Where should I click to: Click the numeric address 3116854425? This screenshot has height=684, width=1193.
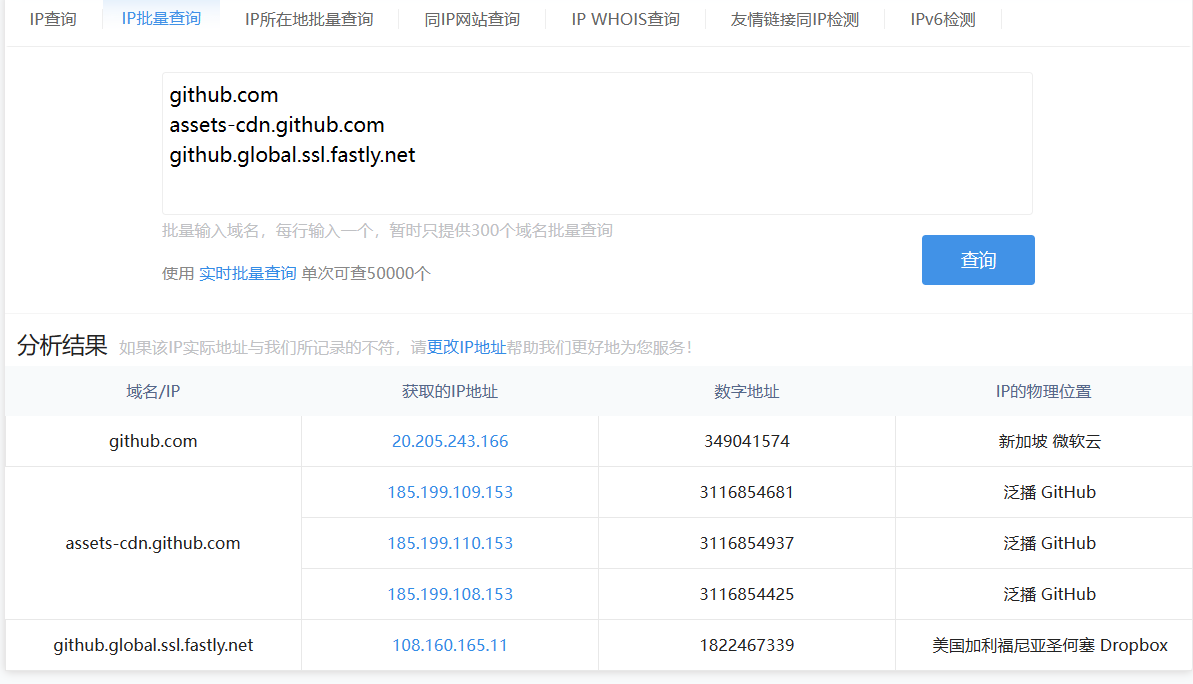pyautogui.click(x=746, y=594)
